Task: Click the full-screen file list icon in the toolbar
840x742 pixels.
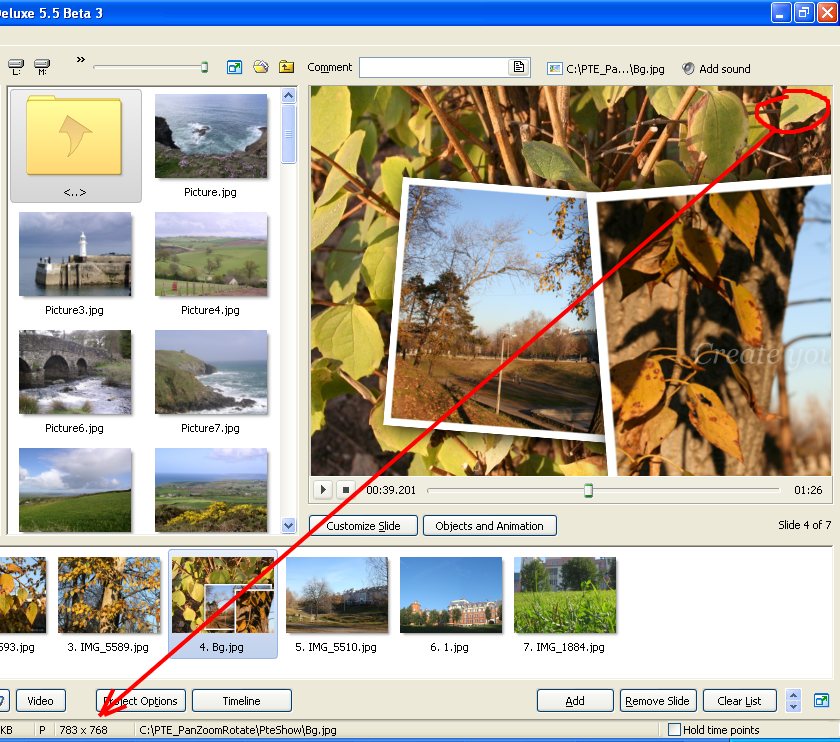Action: 234,67
